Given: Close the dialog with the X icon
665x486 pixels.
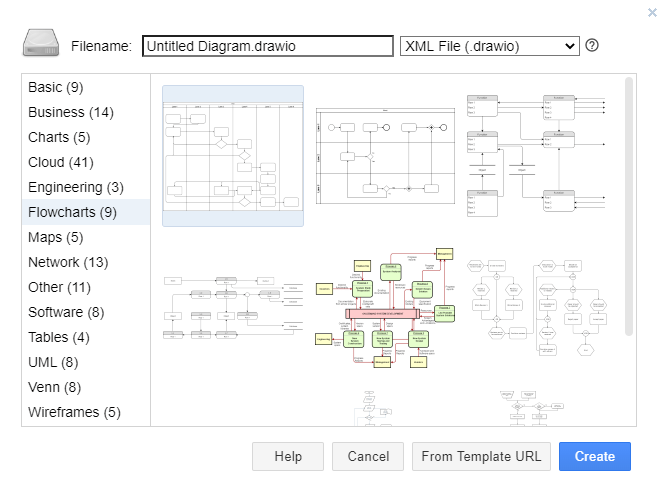Looking at the screenshot, I should pos(652,12).
